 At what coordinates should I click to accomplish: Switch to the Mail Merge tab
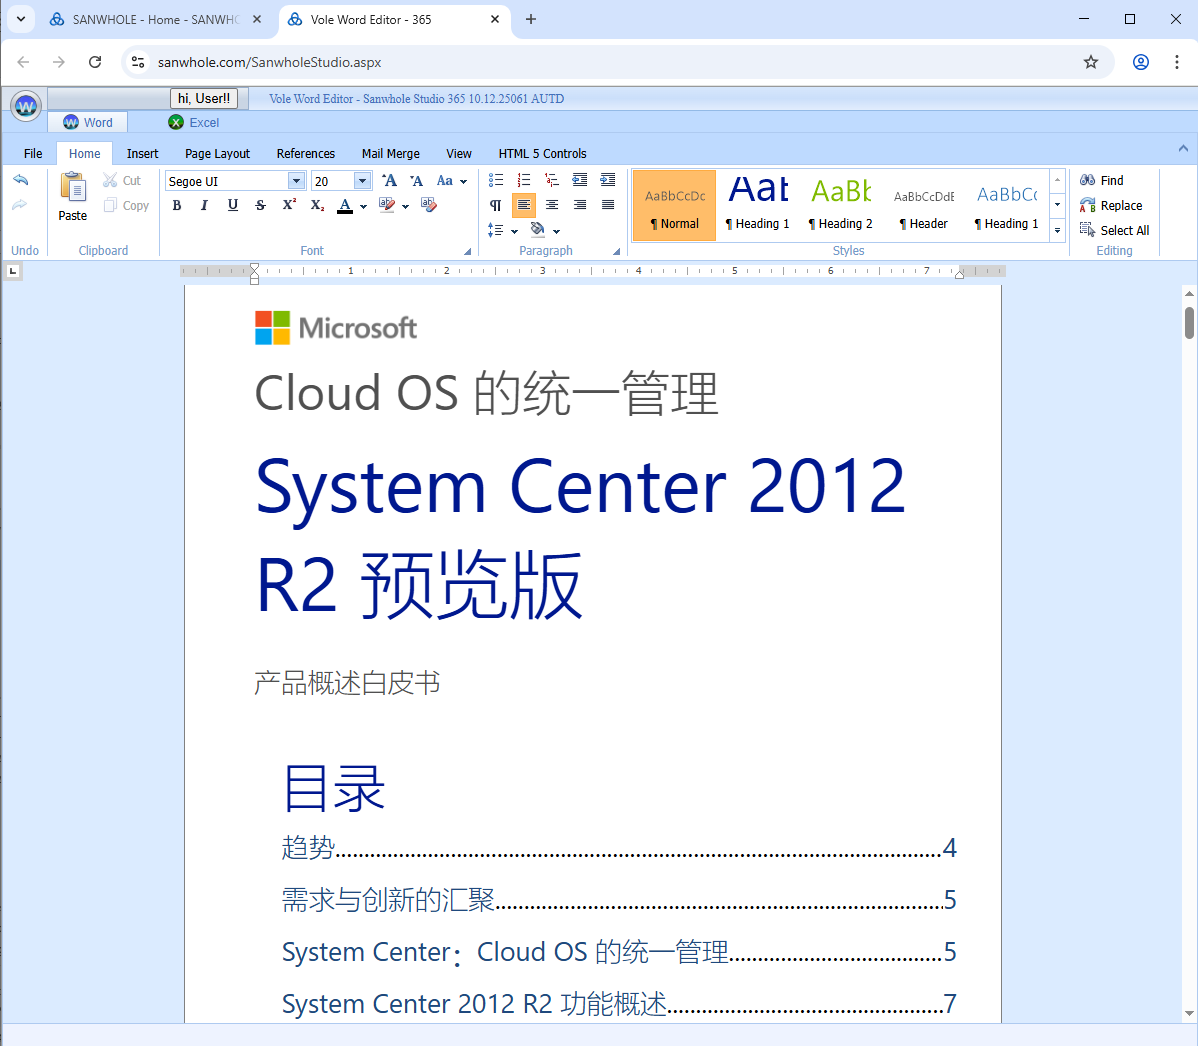click(390, 154)
